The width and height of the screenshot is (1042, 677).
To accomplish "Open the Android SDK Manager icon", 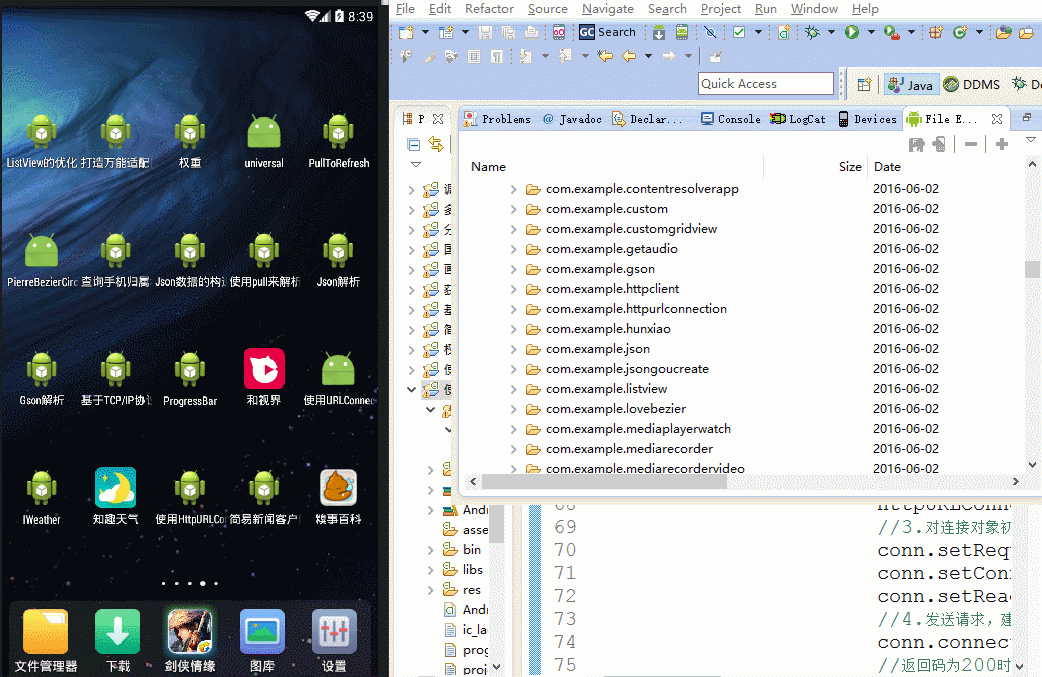I will (x=659, y=32).
